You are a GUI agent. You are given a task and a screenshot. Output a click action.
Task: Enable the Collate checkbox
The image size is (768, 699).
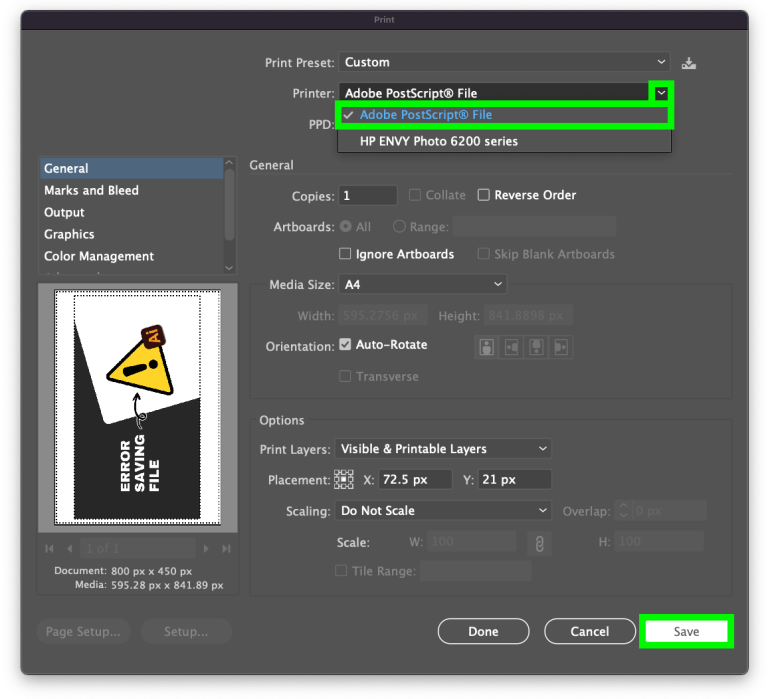coord(415,195)
